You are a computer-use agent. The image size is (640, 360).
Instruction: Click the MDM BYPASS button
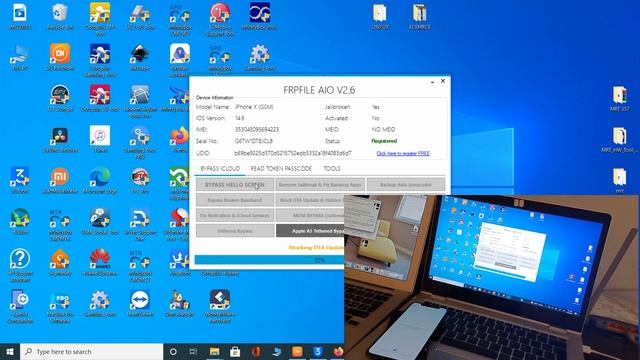pos(310,215)
